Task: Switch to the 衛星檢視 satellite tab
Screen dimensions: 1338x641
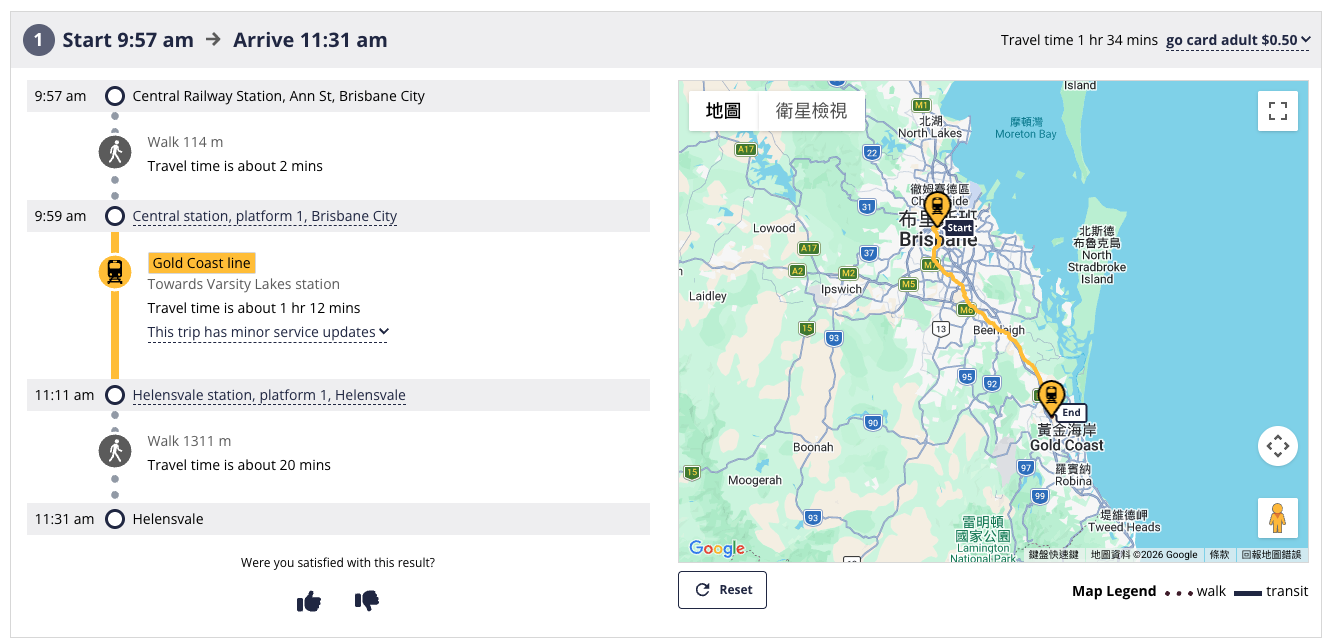Action: tap(811, 111)
